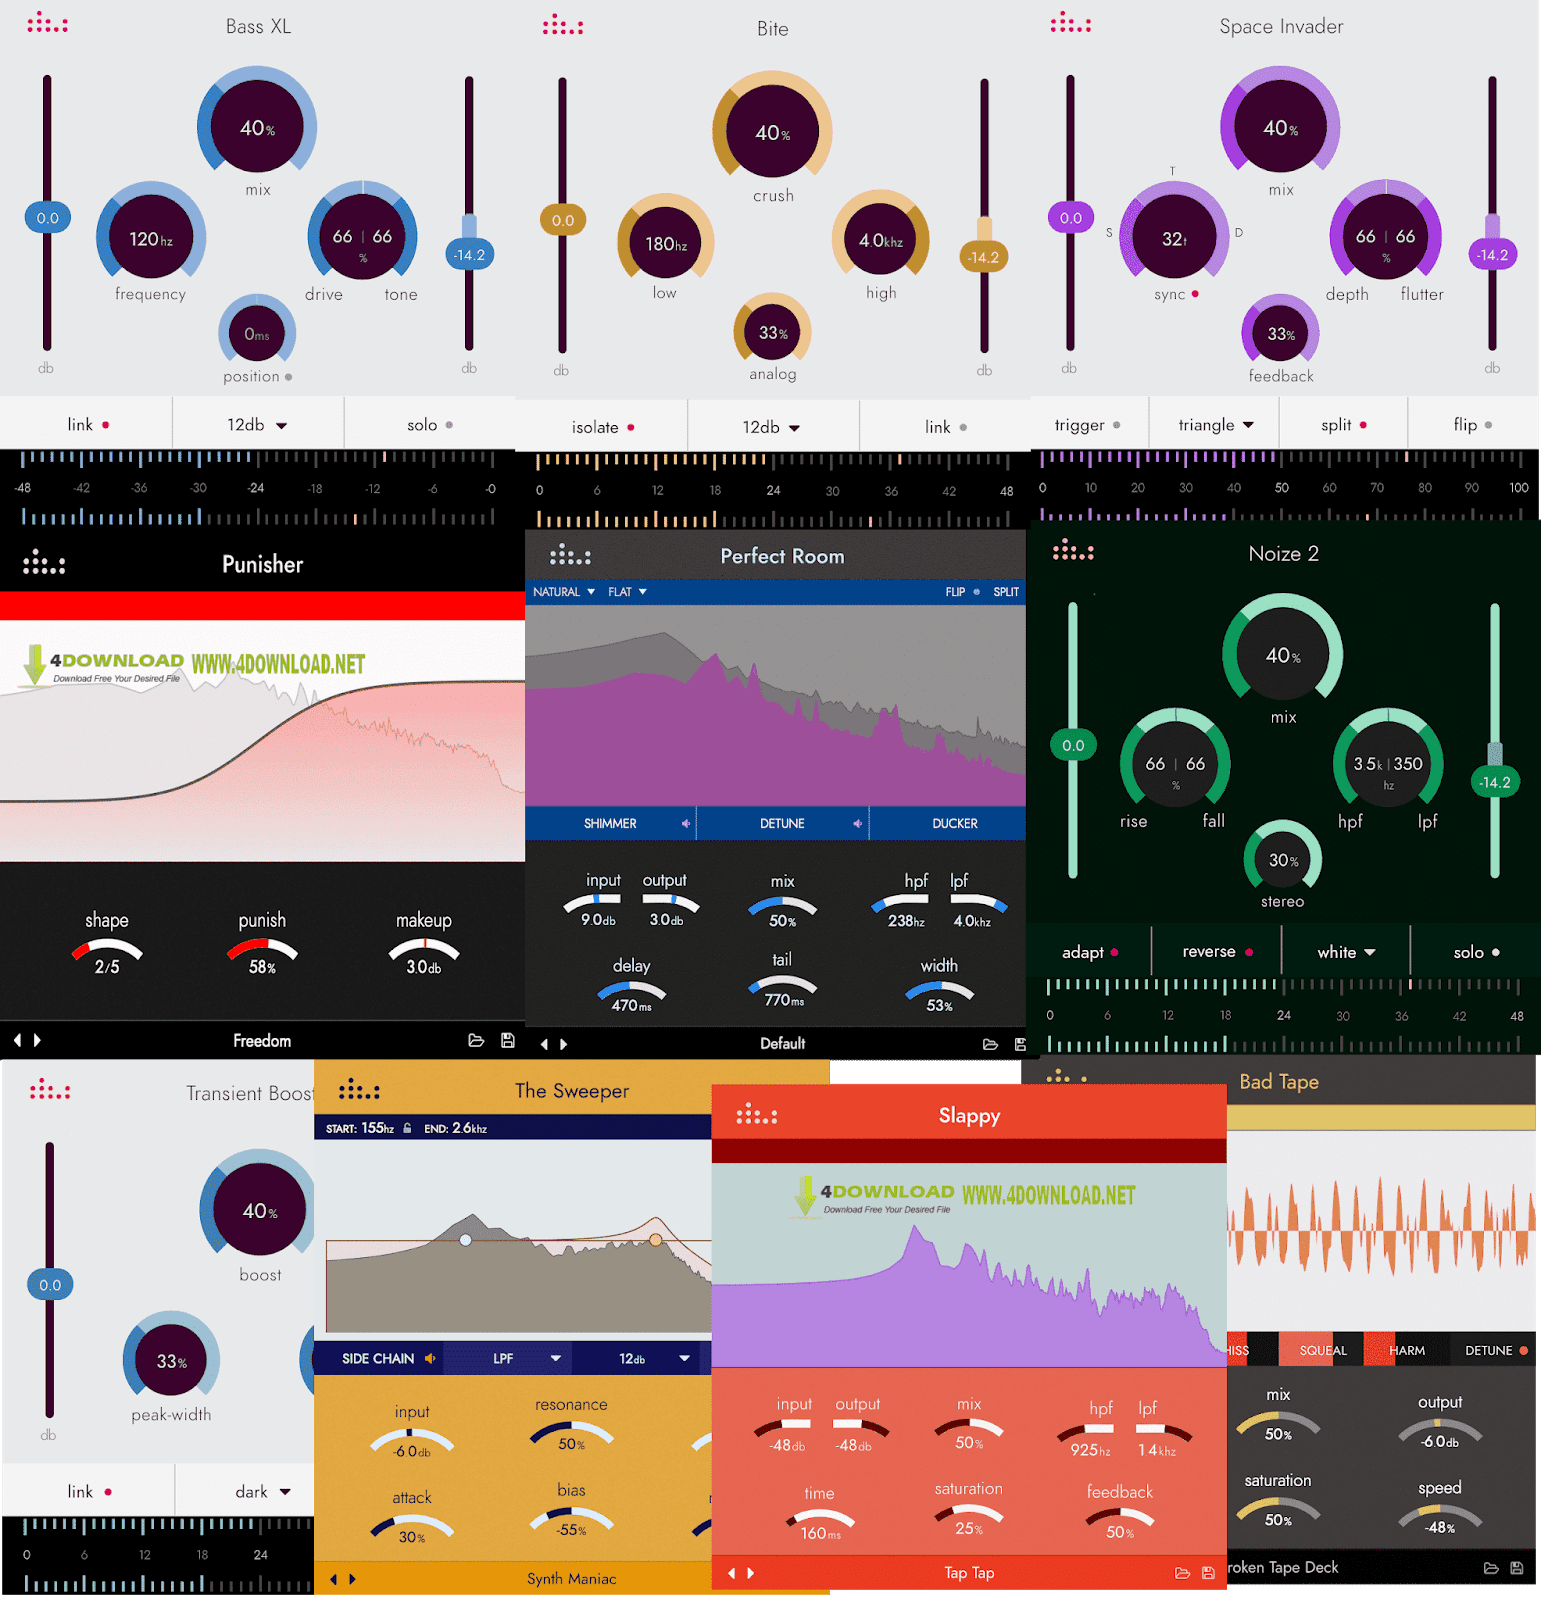Next preset arrow in Perfect Room
The height and width of the screenshot is (1600, 1541).
click(x=564, y=1044)
